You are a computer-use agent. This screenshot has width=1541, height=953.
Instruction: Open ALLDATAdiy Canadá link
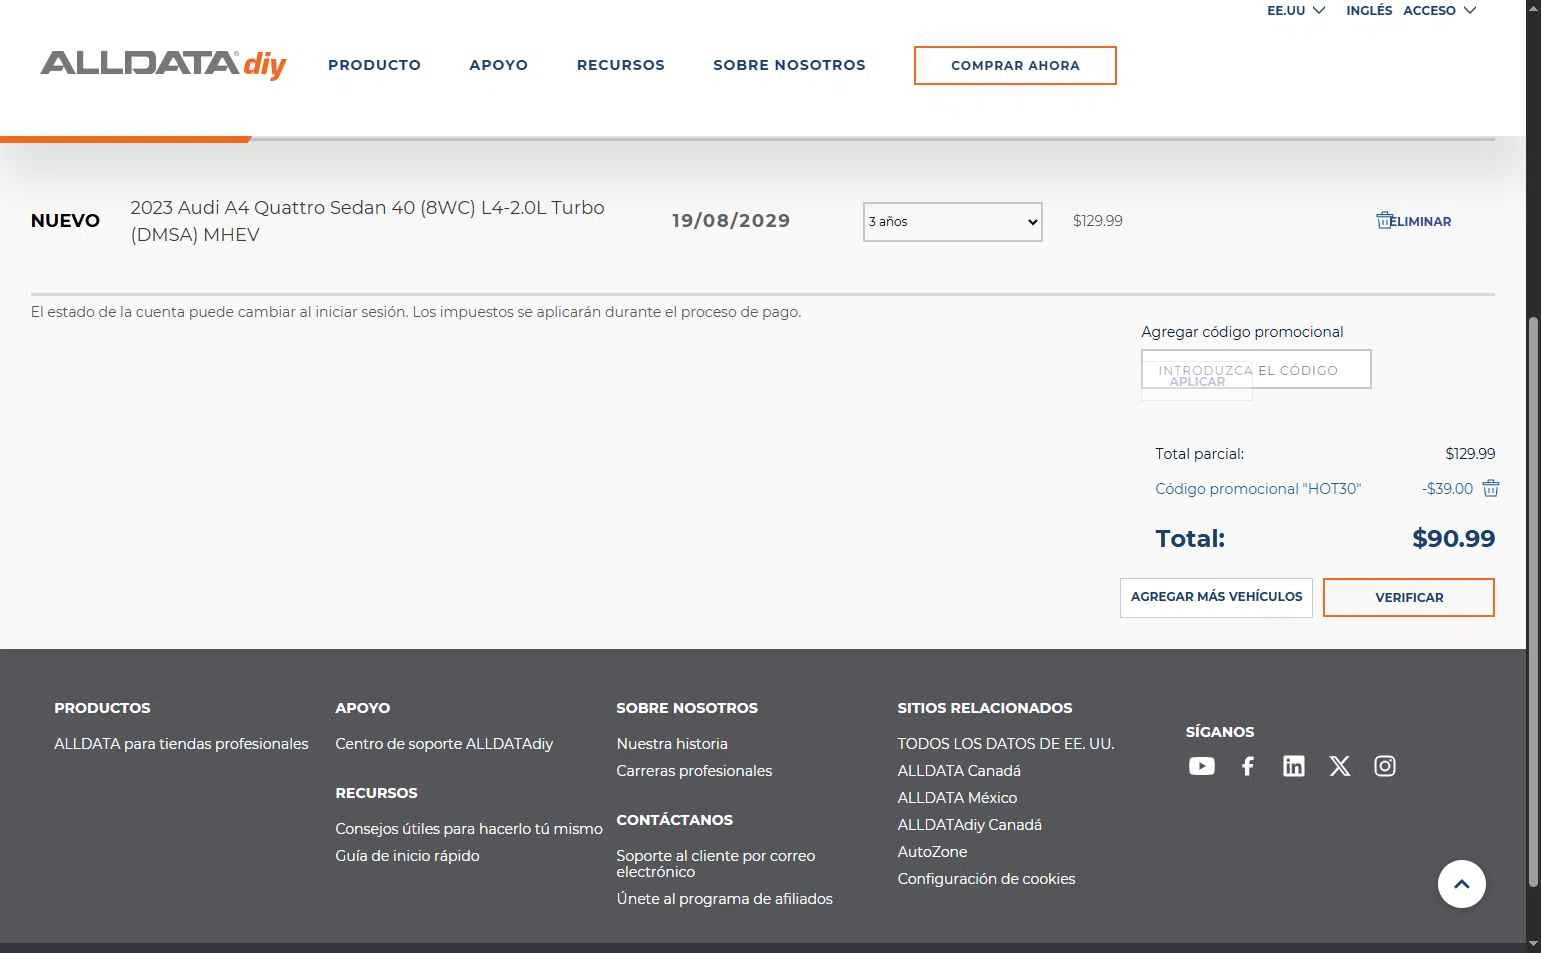tap(969, 825)
